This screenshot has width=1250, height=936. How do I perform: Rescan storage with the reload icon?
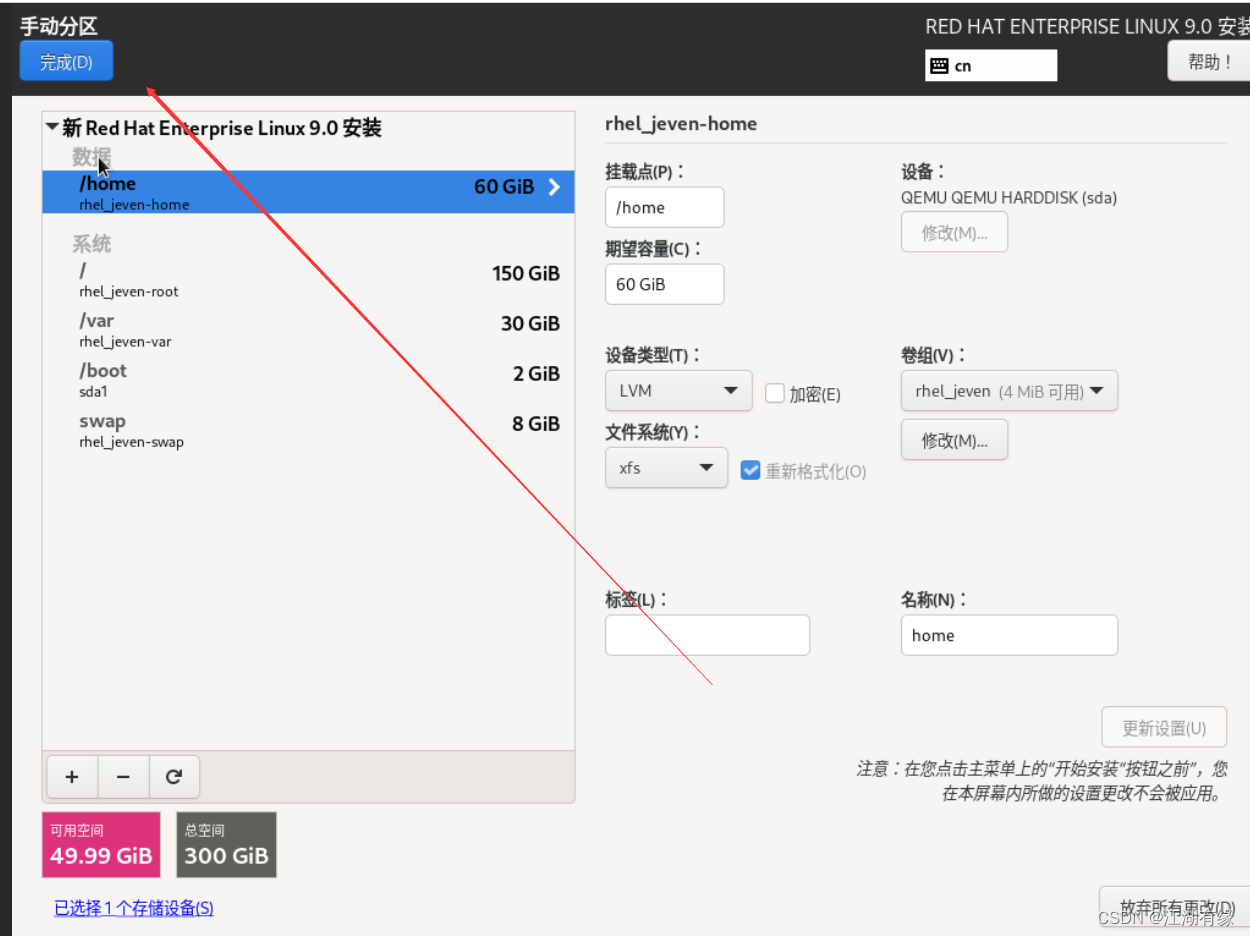[x=175, y=777]
